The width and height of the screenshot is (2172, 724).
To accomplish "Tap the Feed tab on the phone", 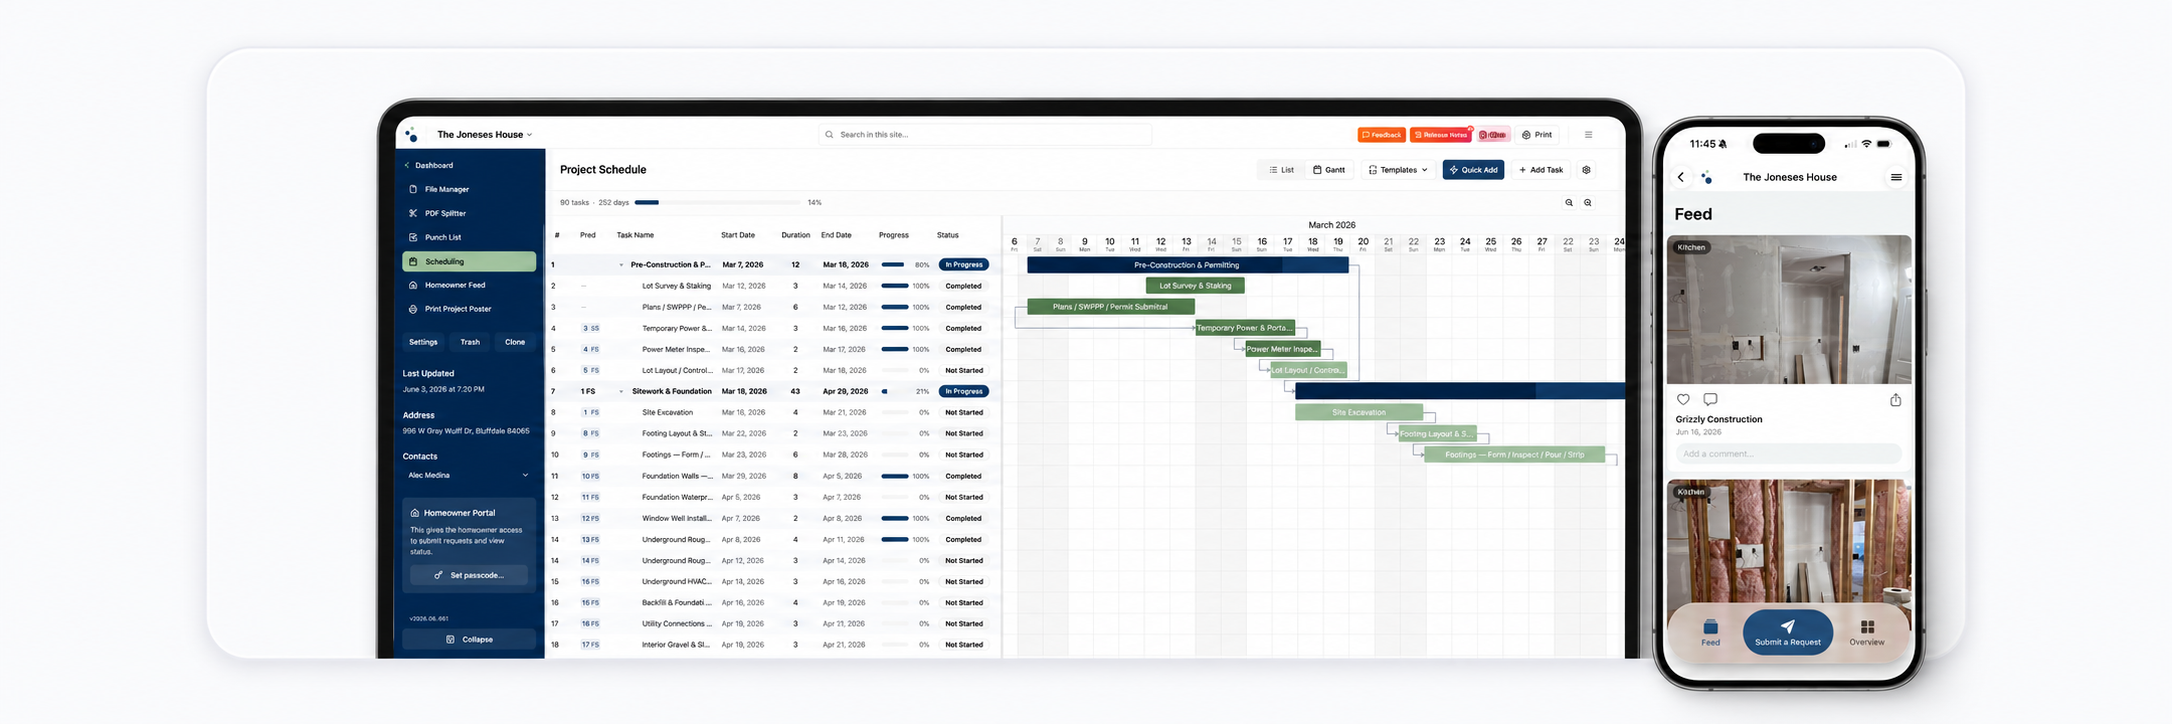I will click(x=1710, y=632).
